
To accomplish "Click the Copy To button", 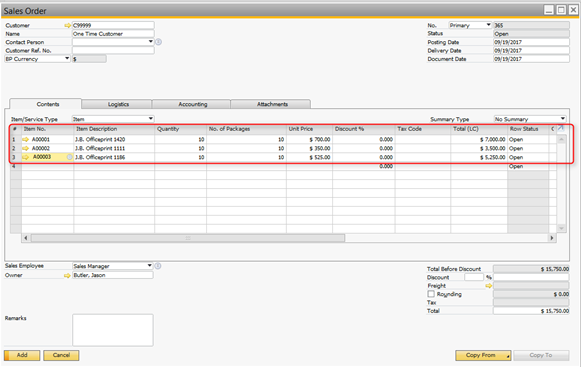I will [x=541, y=355].
